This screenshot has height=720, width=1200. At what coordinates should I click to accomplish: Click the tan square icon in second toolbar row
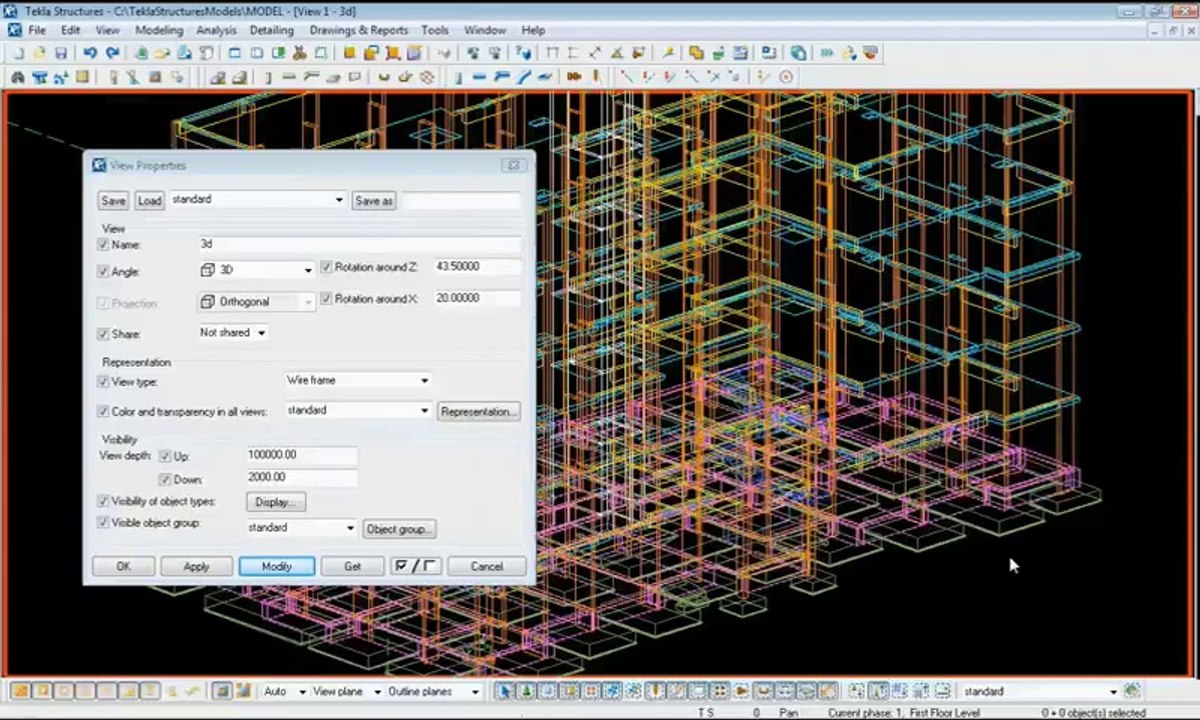(x=82, y=76)
